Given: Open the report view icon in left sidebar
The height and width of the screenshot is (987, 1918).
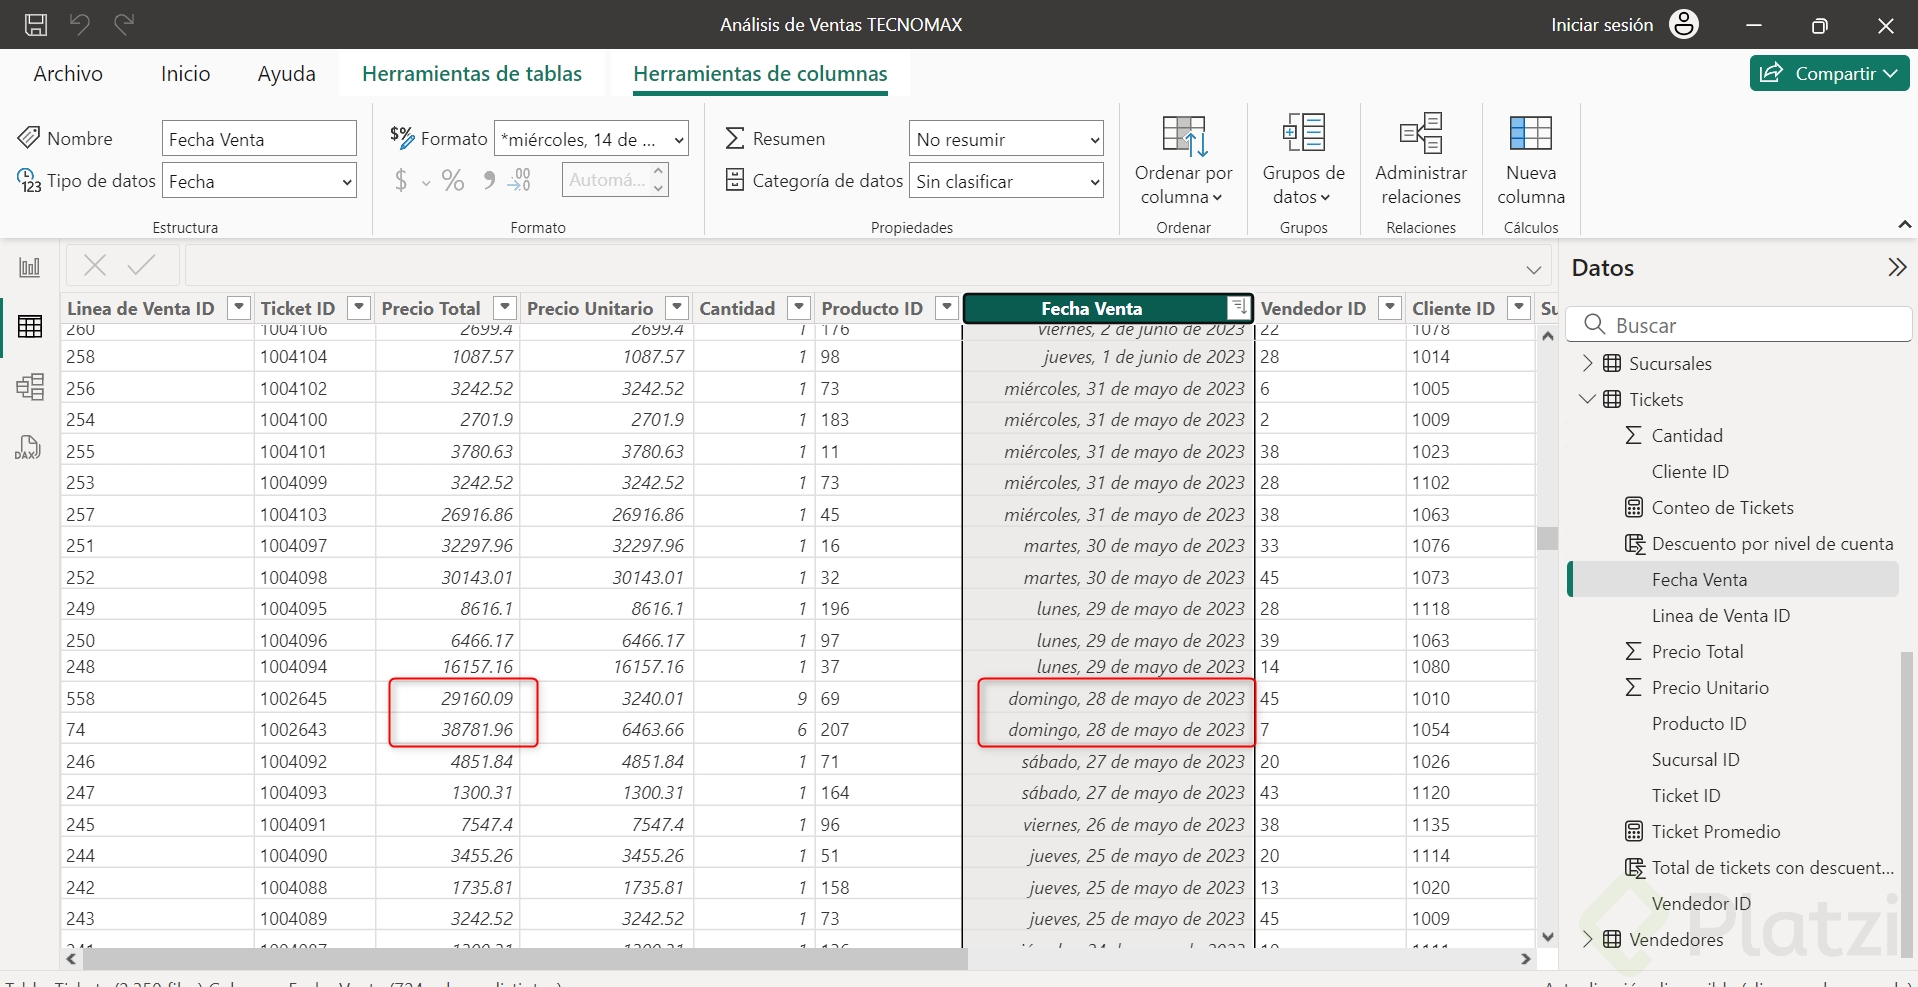Looking at the screenshot, I should point(30,267).
